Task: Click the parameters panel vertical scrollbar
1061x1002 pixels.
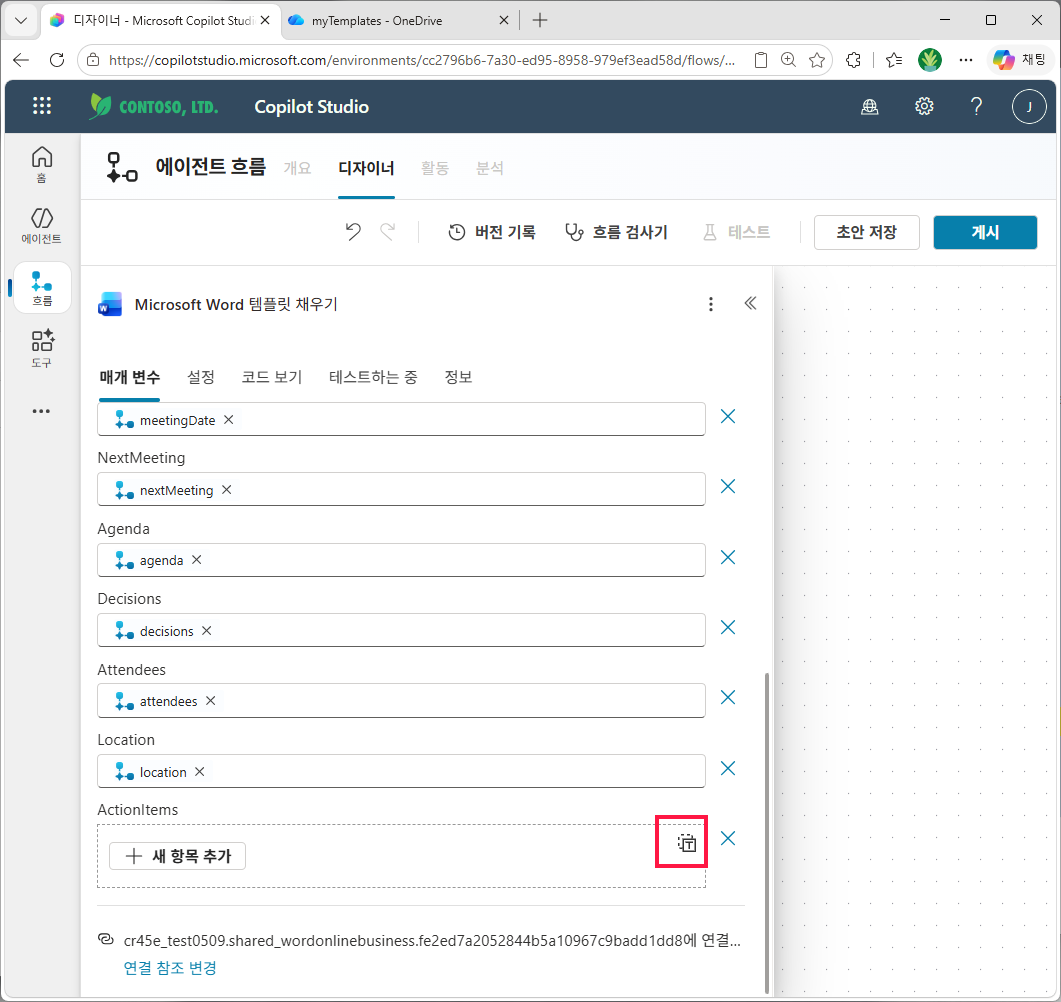Action: [767, 832]
